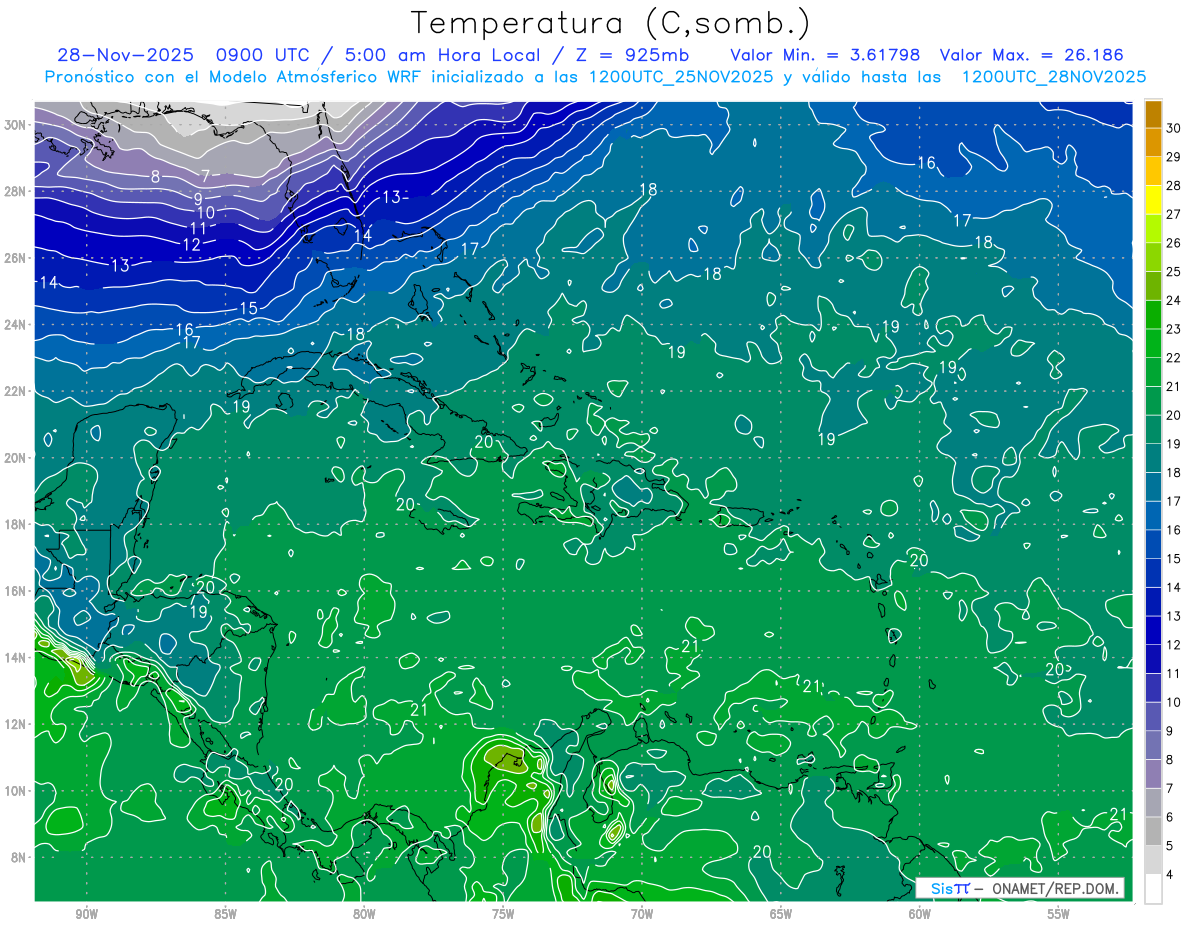Click the title 'Temperatura (C,somb.)'
The height and width of the screenshot is (927, 1200).
[x=610, y=23]
